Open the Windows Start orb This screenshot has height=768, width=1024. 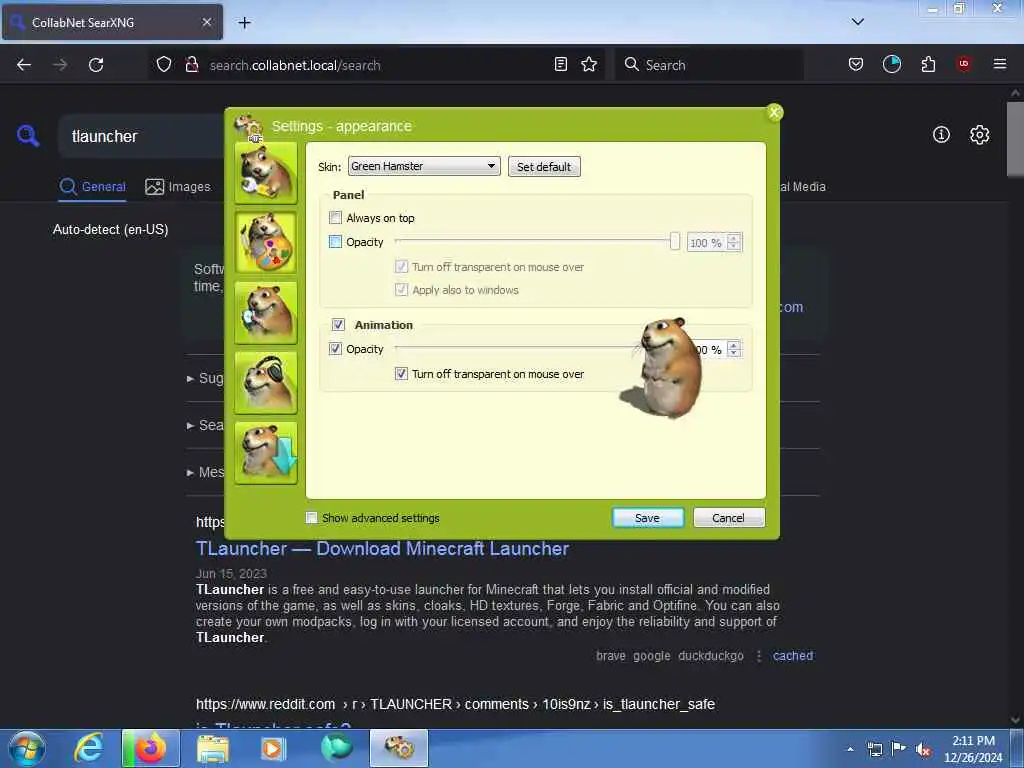coord(27,749)
